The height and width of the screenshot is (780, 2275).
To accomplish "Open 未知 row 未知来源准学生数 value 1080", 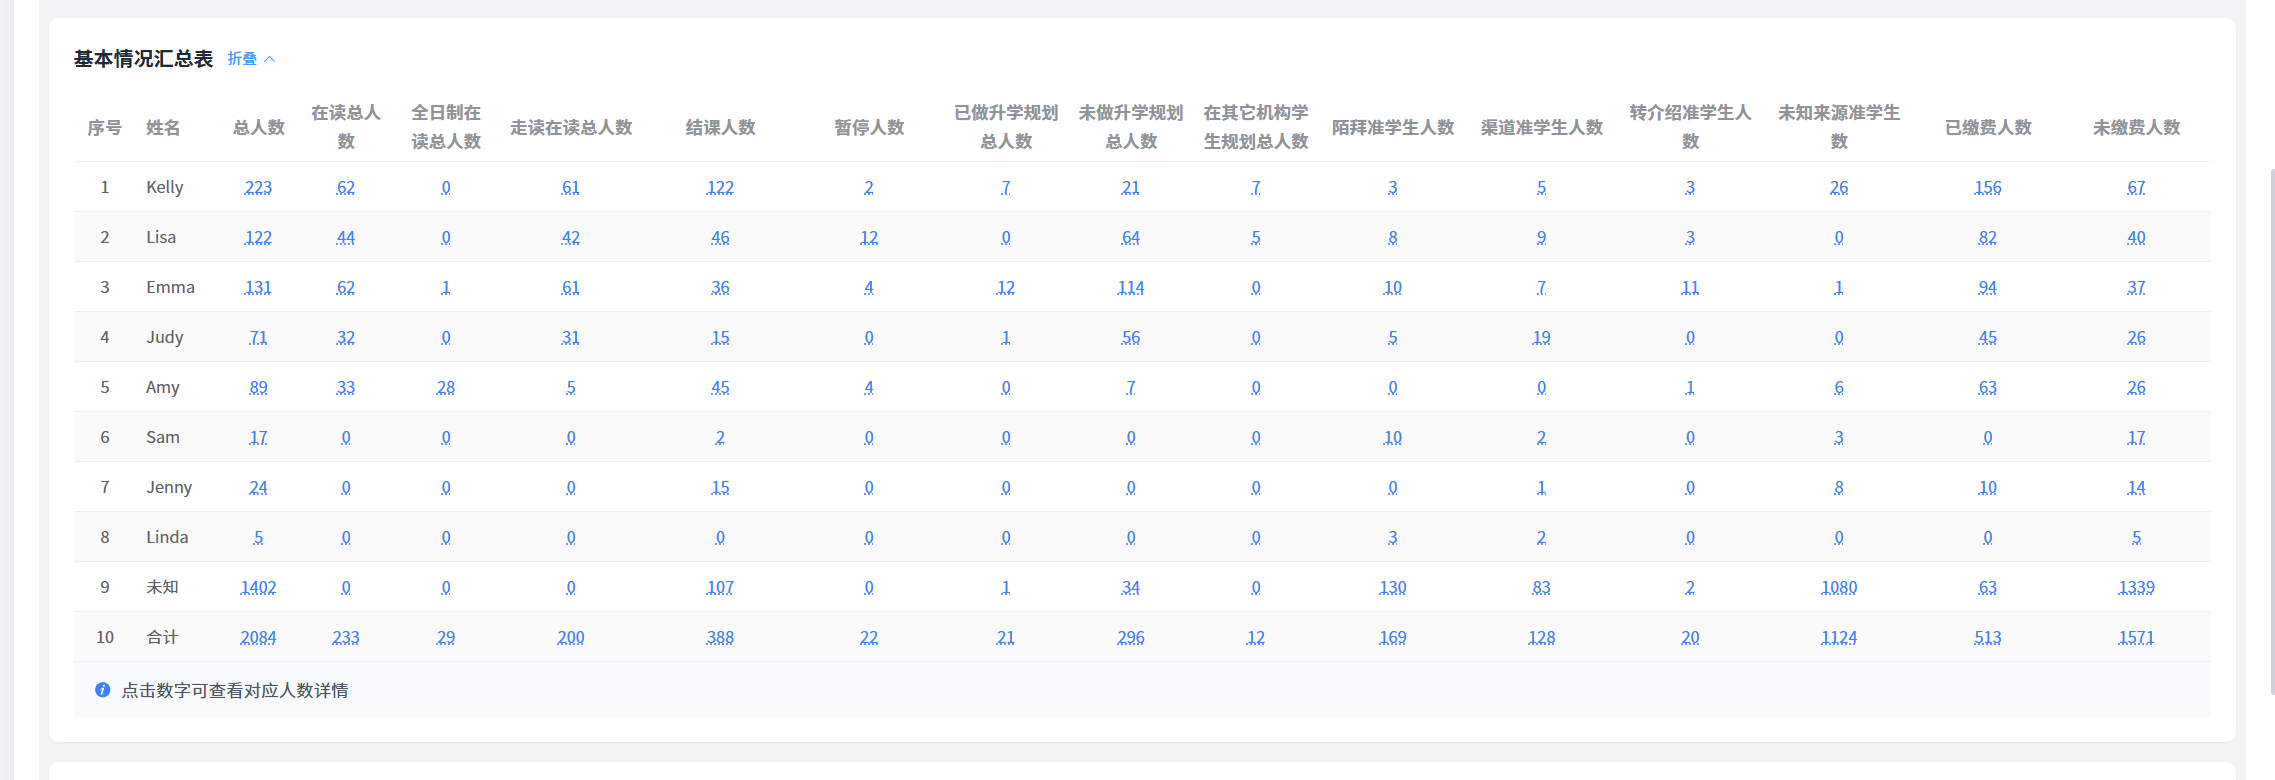I will click(1839, 587).
